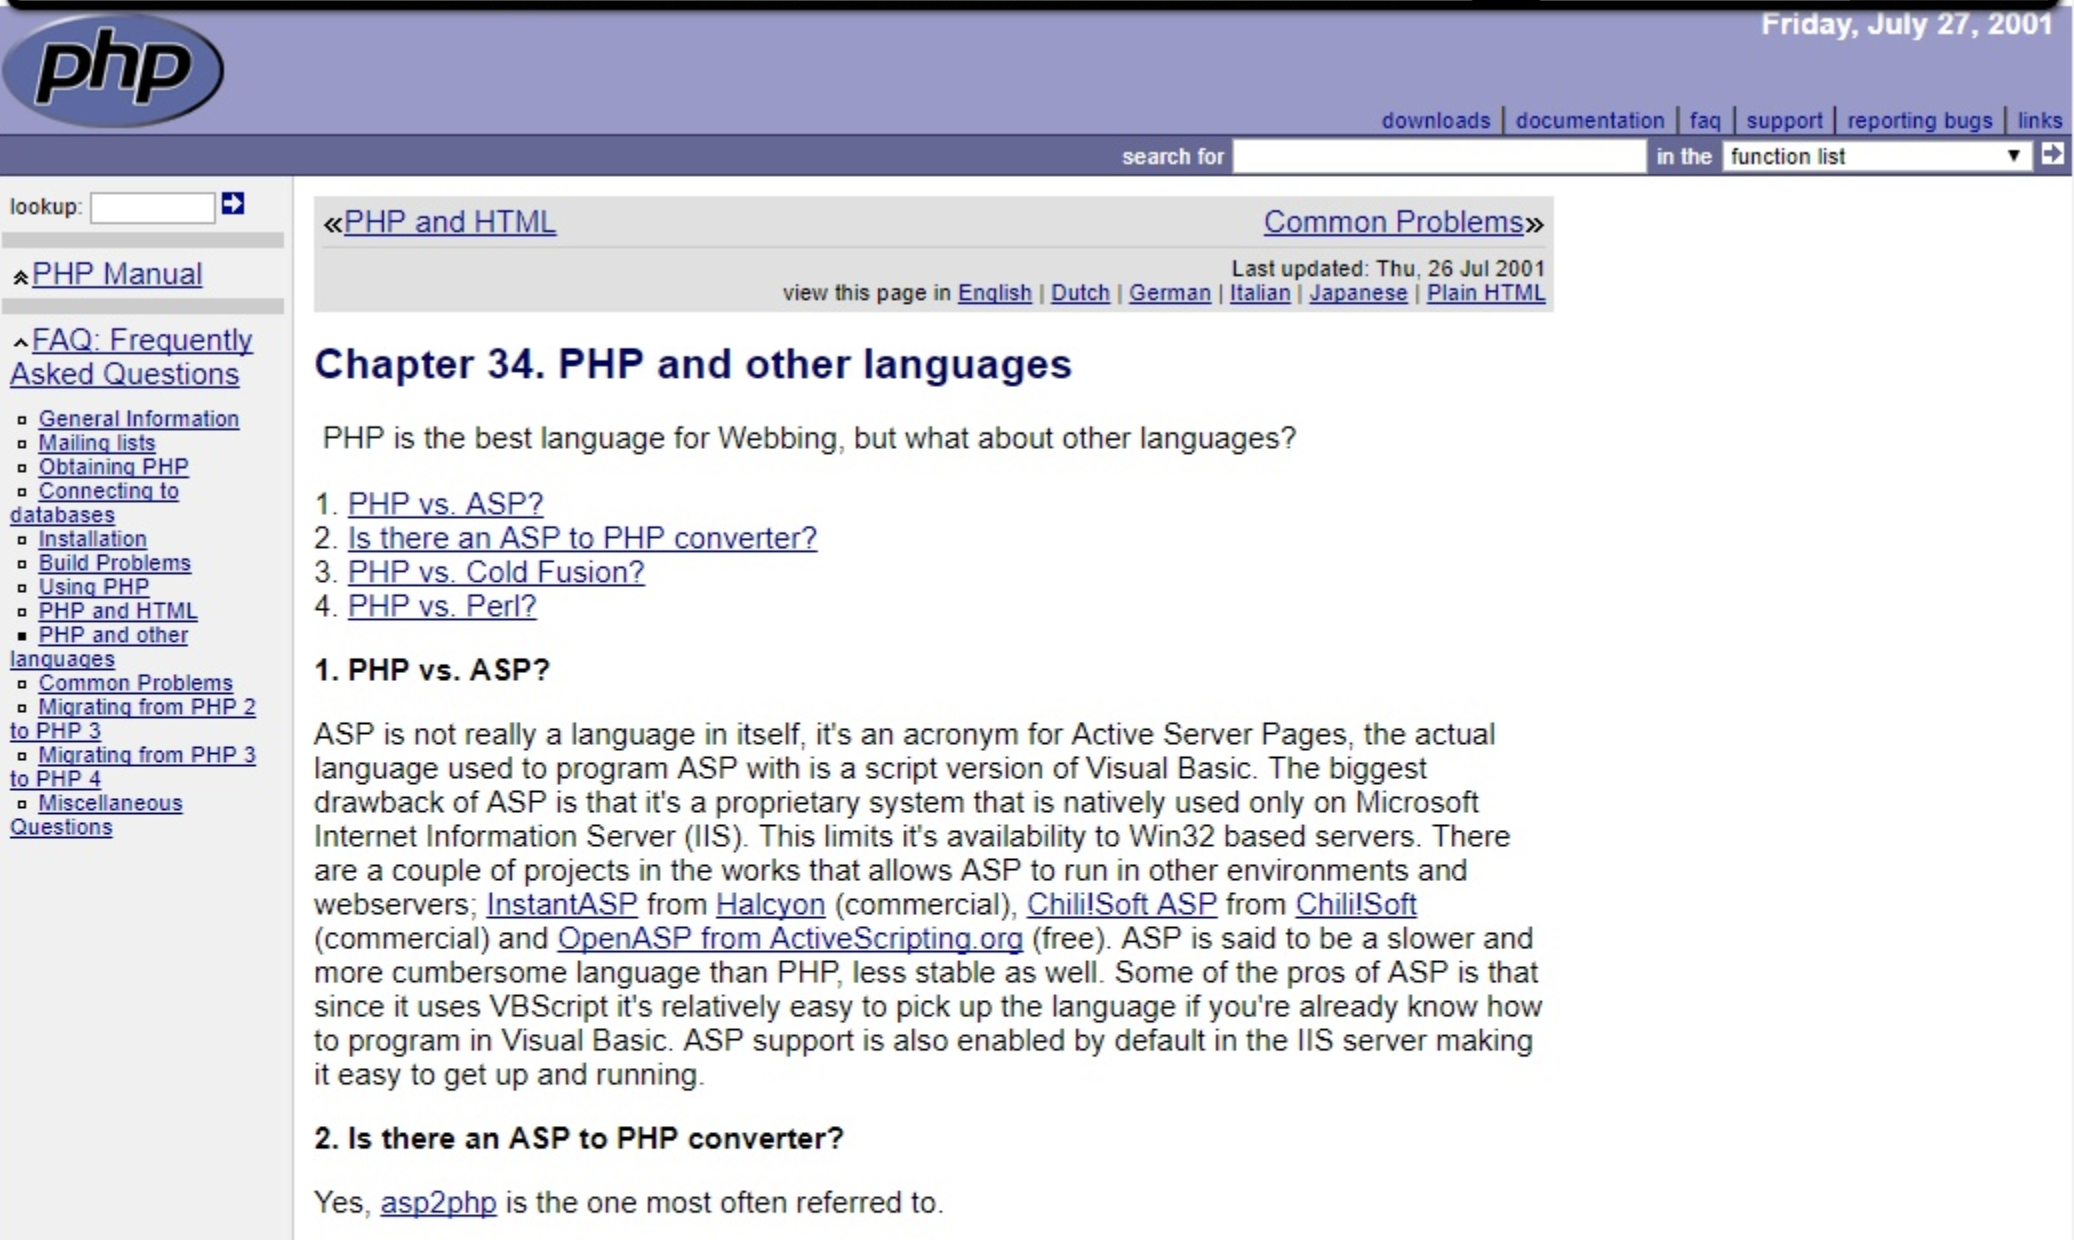Open Migrating from PHP 3 to PHP 4
The image size is (2074, 1240).
pyautogui.click(x=132, y=767)
